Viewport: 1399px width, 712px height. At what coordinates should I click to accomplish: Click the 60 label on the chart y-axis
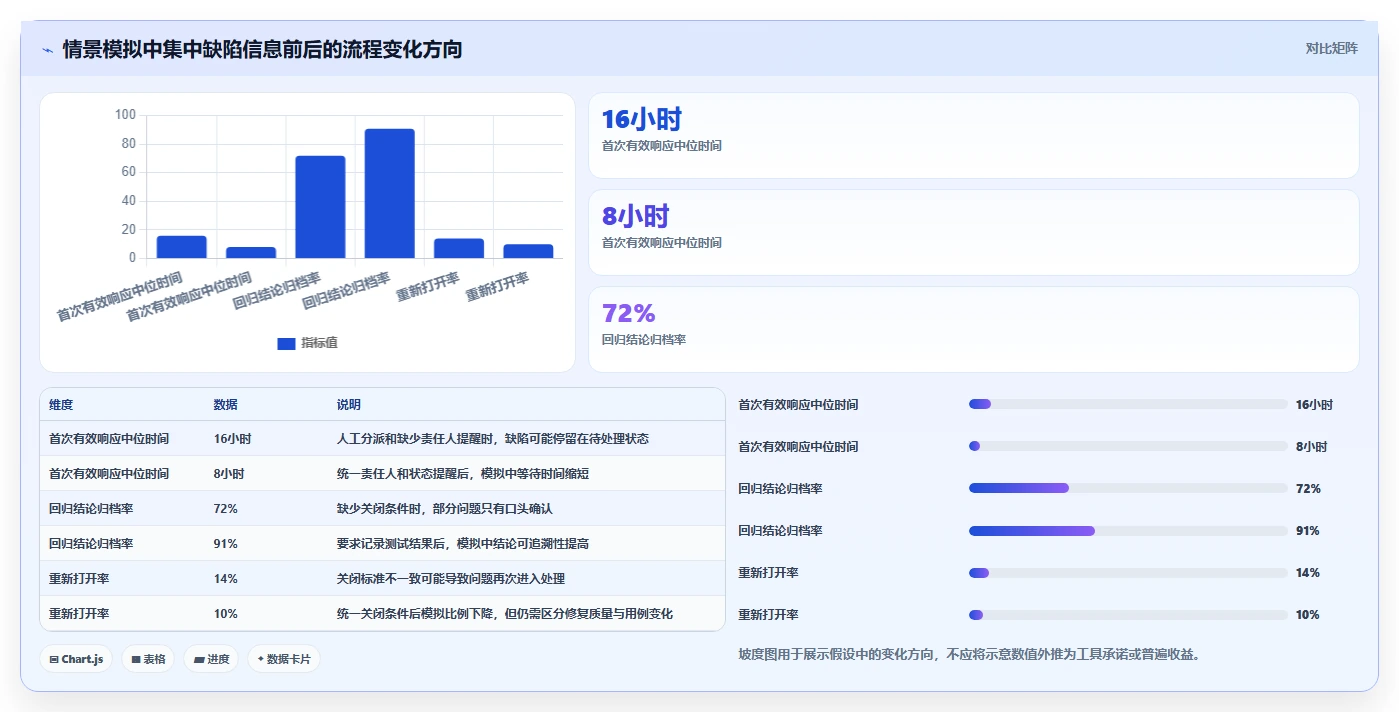click(128, 172)
